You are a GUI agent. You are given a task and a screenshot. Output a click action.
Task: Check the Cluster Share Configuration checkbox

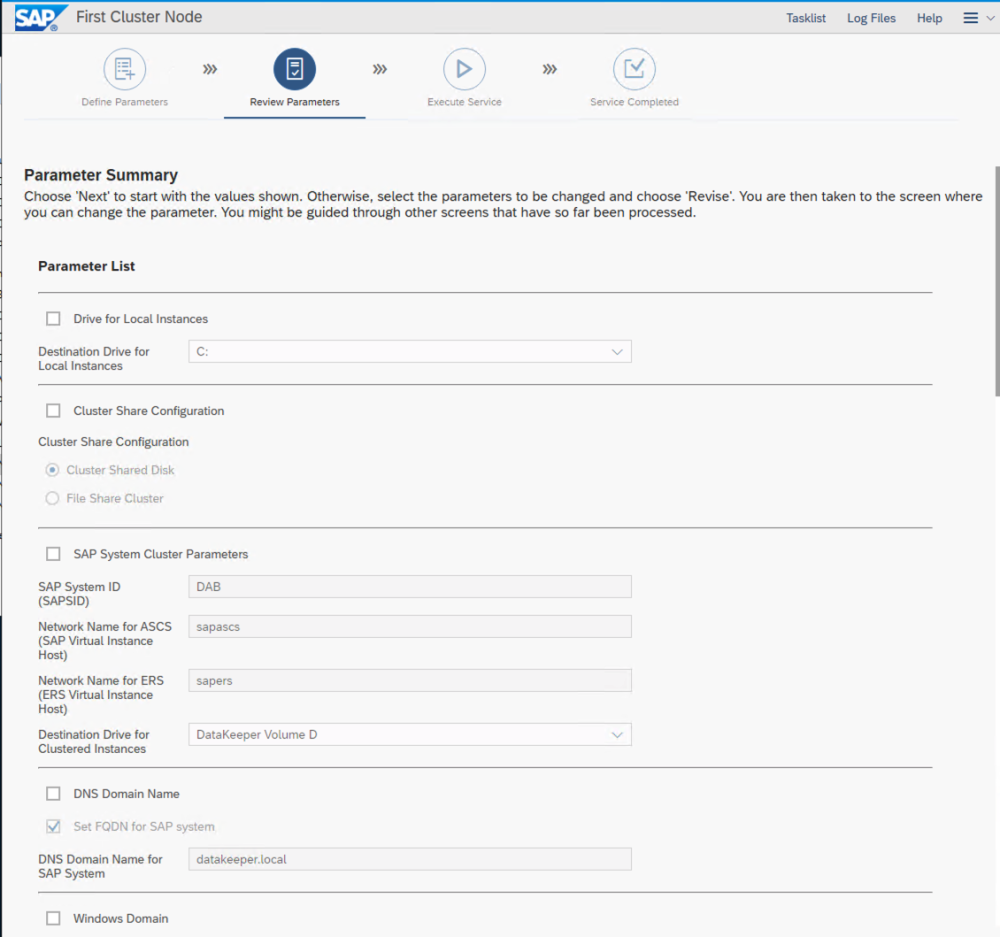[x=54, y=411]
